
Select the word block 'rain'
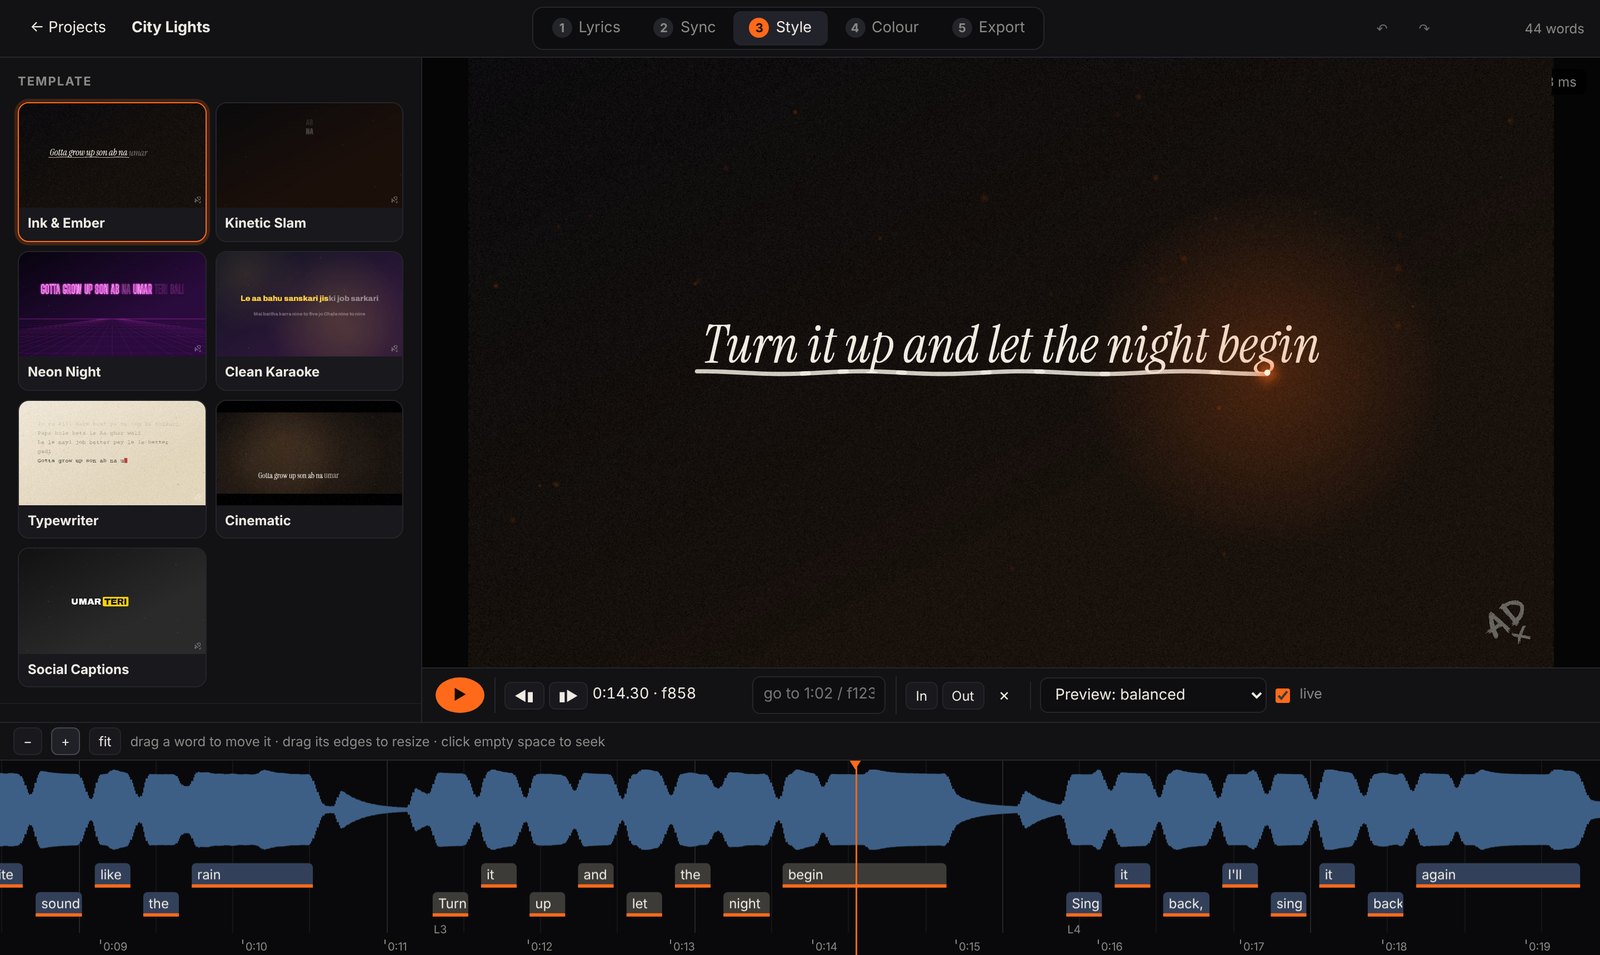click(x=252, y=875)
